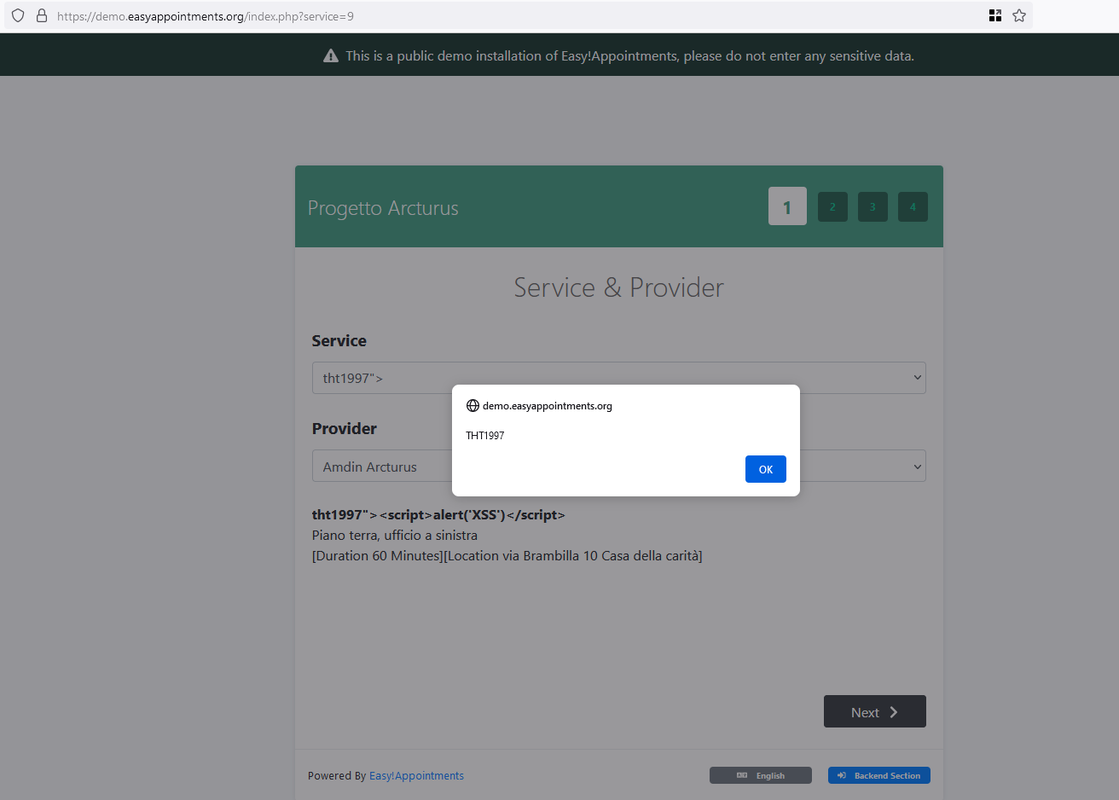
Task: Click the Progetto Arcturus company title
Action: (x=383, y=208)
